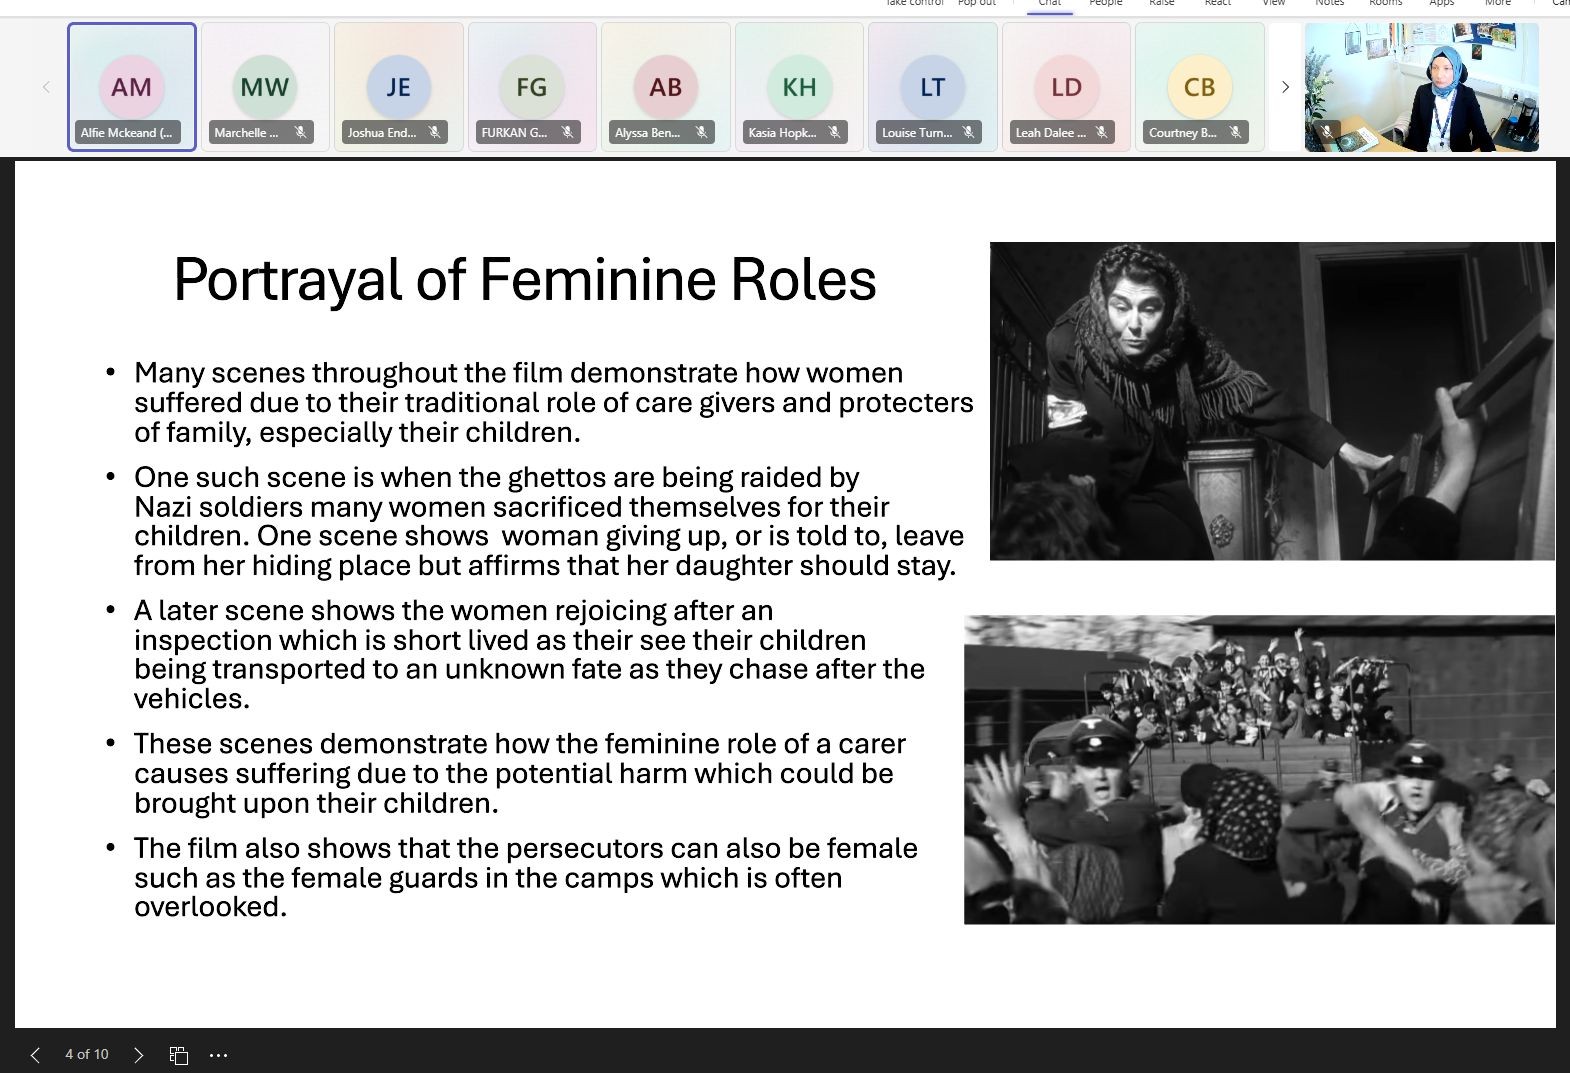This screenshot has height=1073, width=1570.
Task: Open Notes in the meeting toolbar
Action: click(1330, 4)
